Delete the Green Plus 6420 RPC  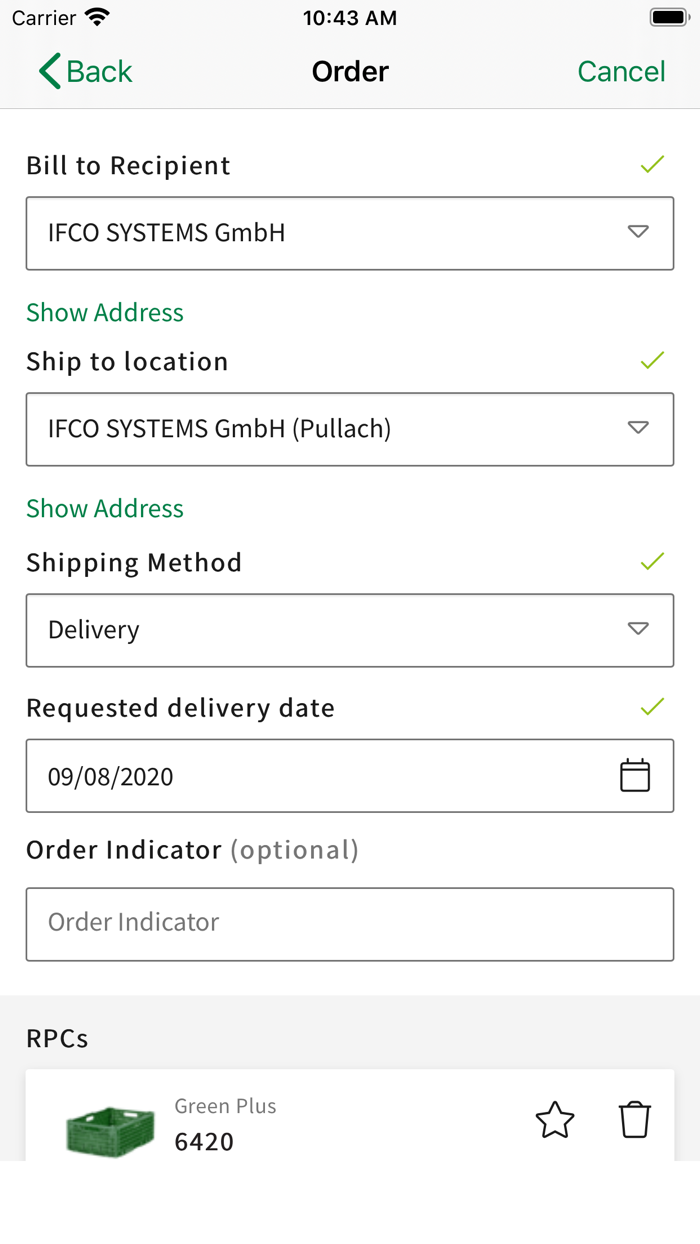pos(636,1120)
